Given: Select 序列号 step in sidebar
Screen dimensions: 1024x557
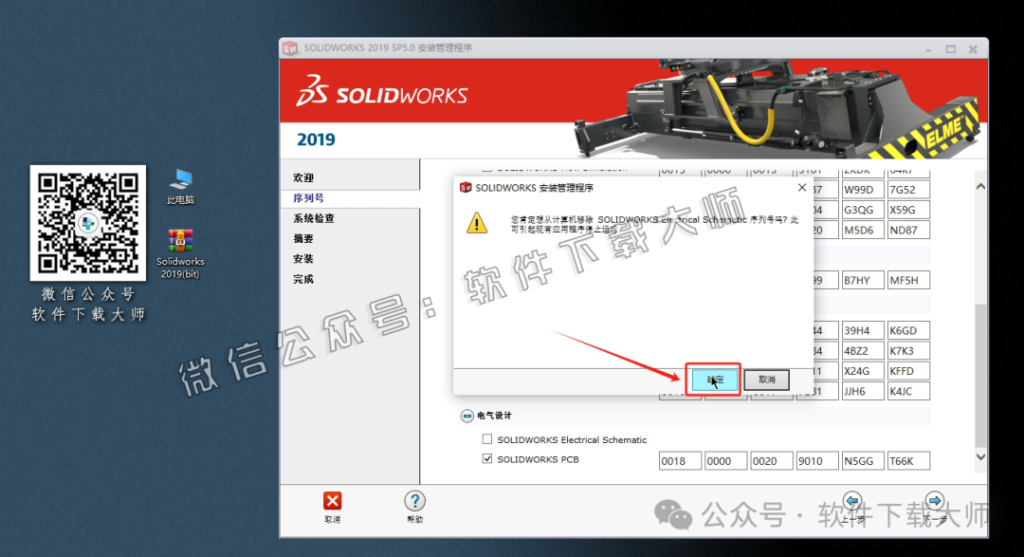Looking at the screenshot, I should point(308,198).
